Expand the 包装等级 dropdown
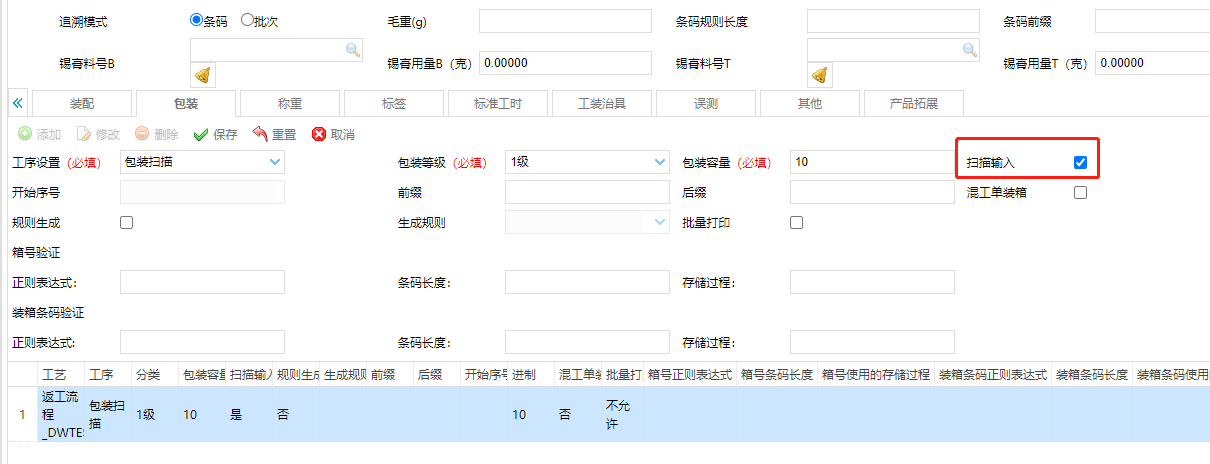Image resolution: width=1210 pixels, height=464 pixels. click(659, 162)
